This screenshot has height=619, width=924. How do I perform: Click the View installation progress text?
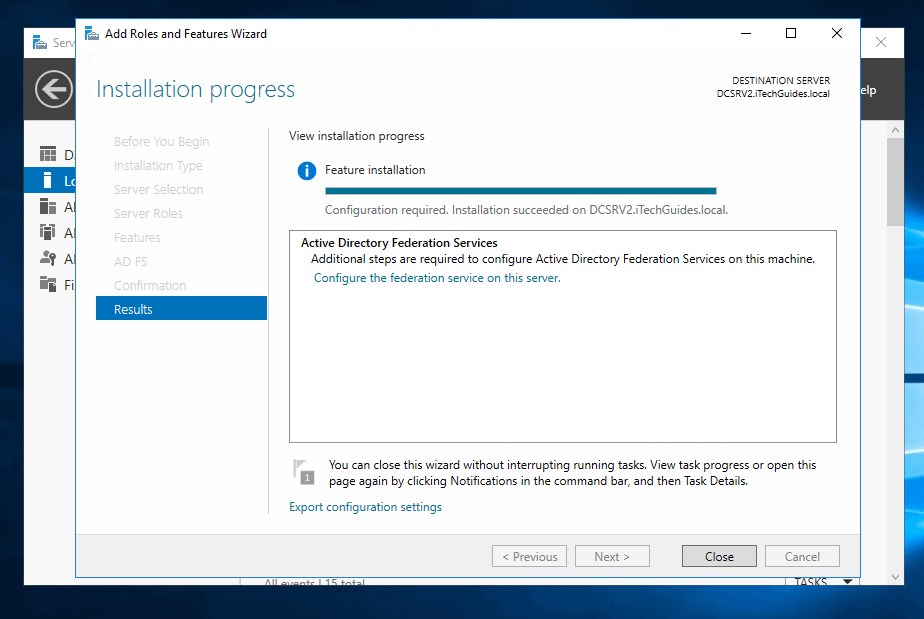click(357, 136)
